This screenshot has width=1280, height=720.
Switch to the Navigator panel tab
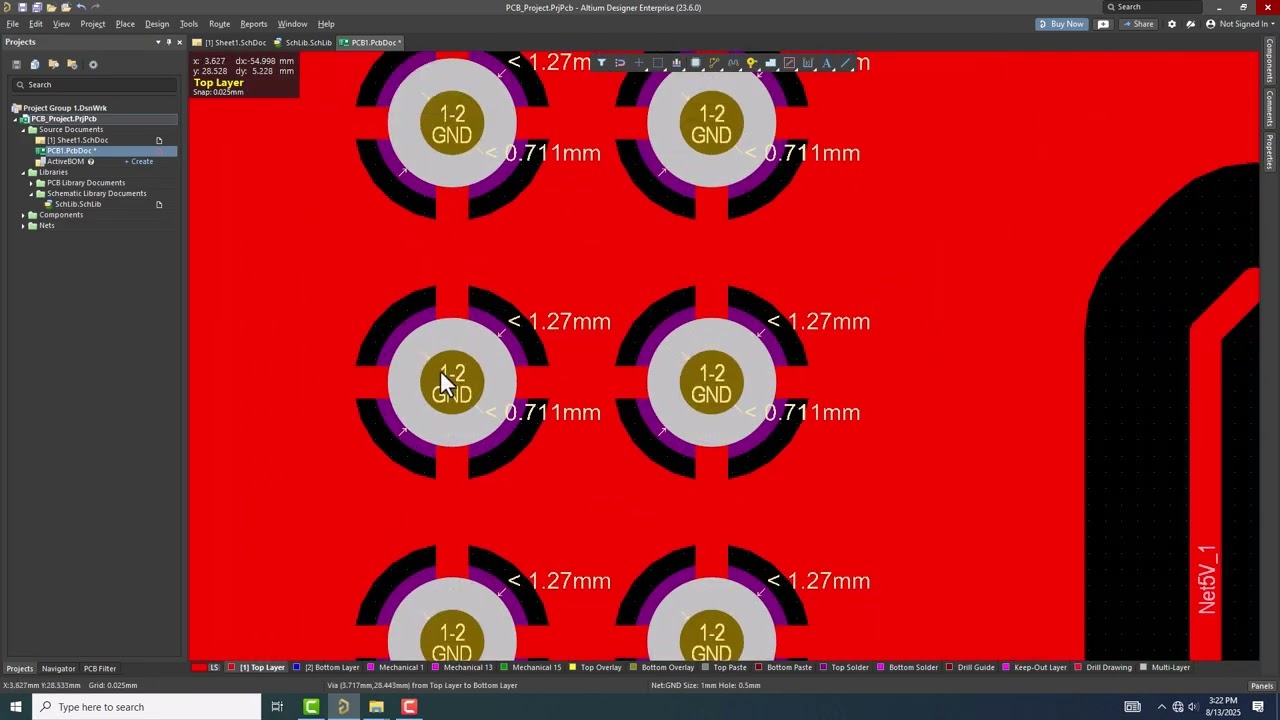click(x=58, y=669)
